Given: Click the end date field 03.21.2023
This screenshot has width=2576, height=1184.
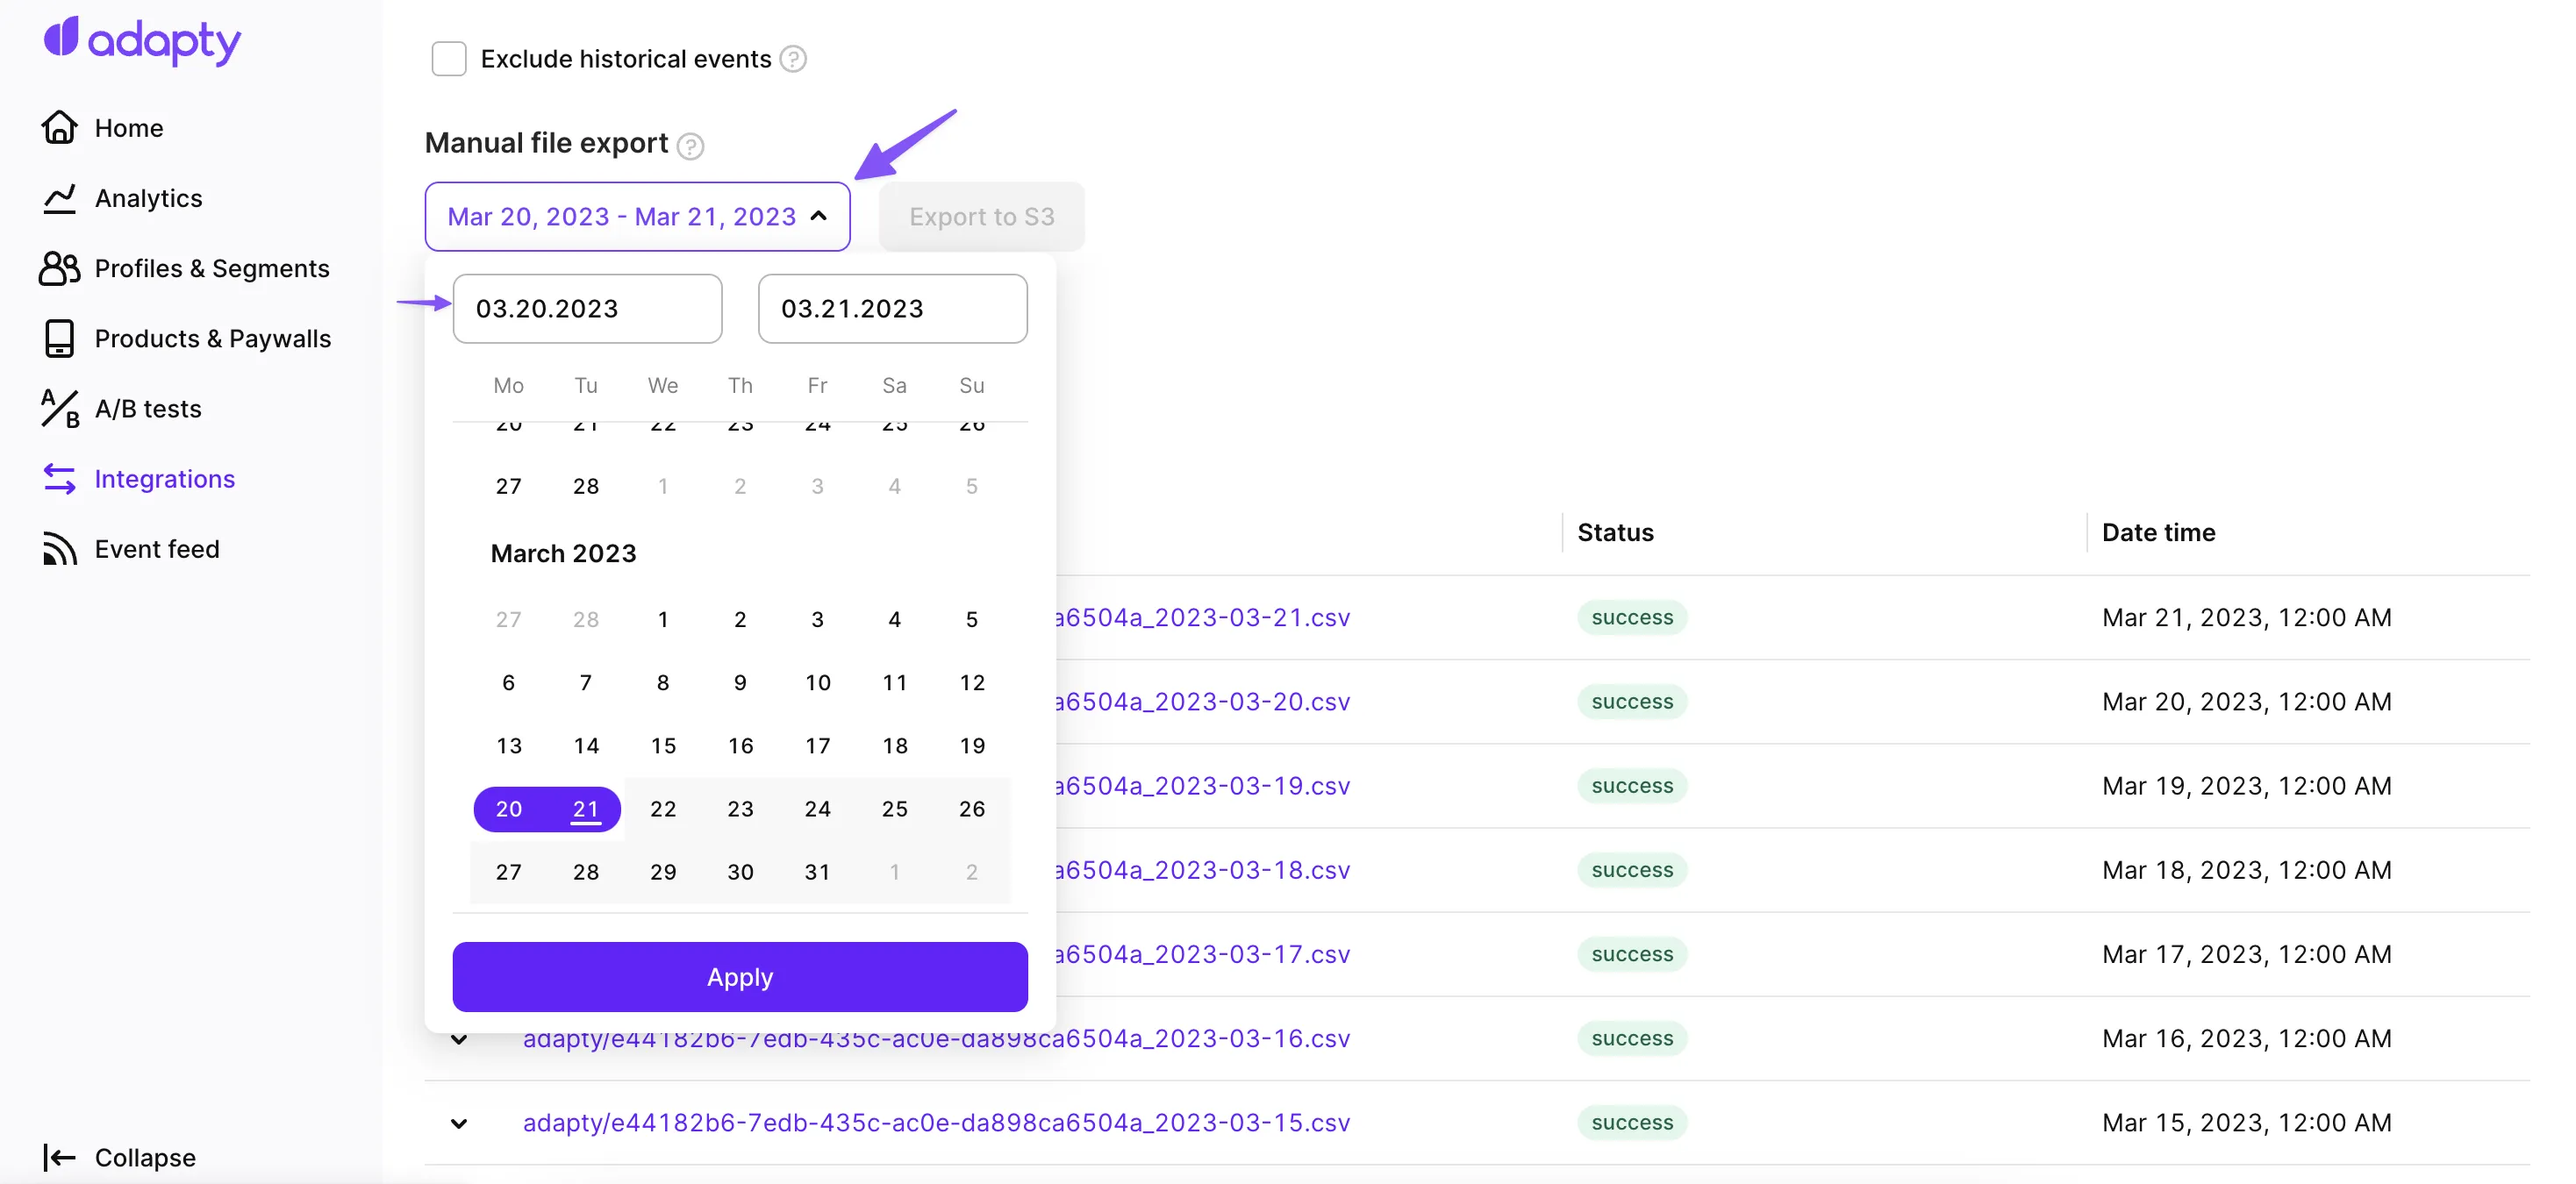Looking at the screenshot, I should [x=892, y=309].
